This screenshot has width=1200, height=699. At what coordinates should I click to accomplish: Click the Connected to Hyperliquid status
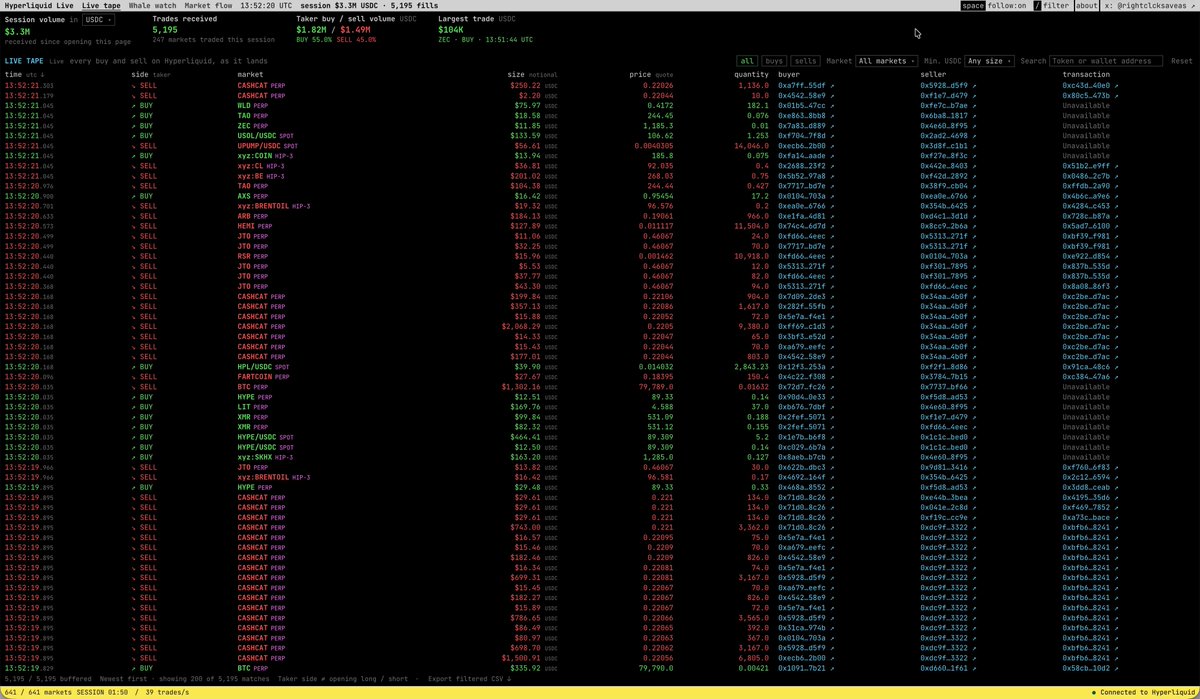click(x=1142, y=692)
